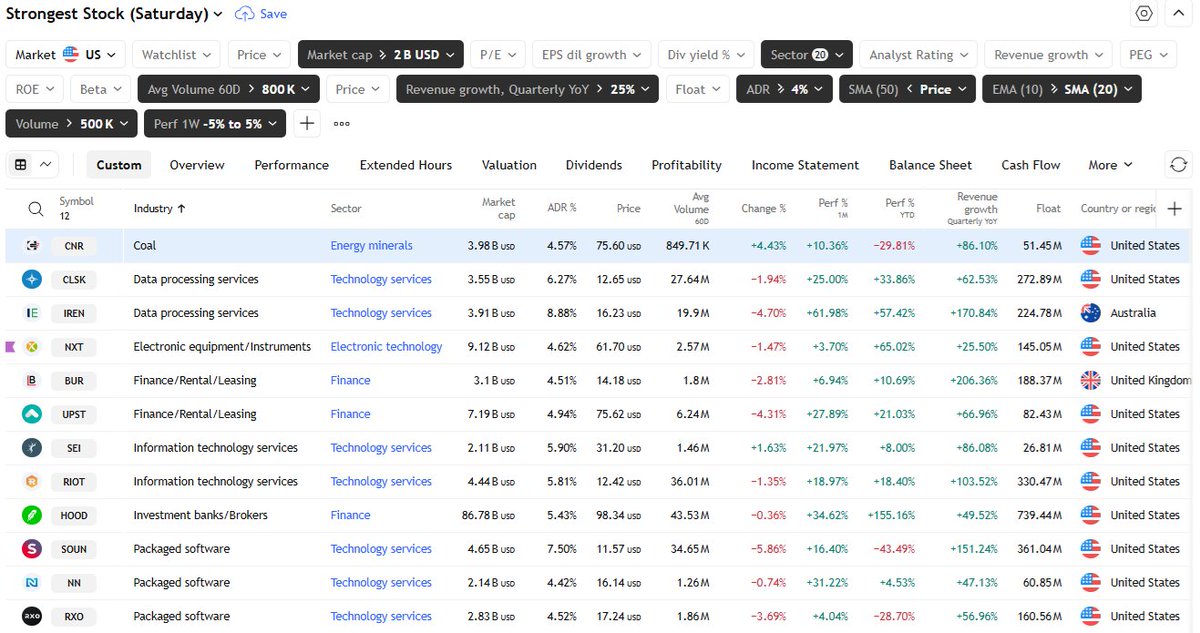
Task: Click the refresh data icon
Action: 1179,165
